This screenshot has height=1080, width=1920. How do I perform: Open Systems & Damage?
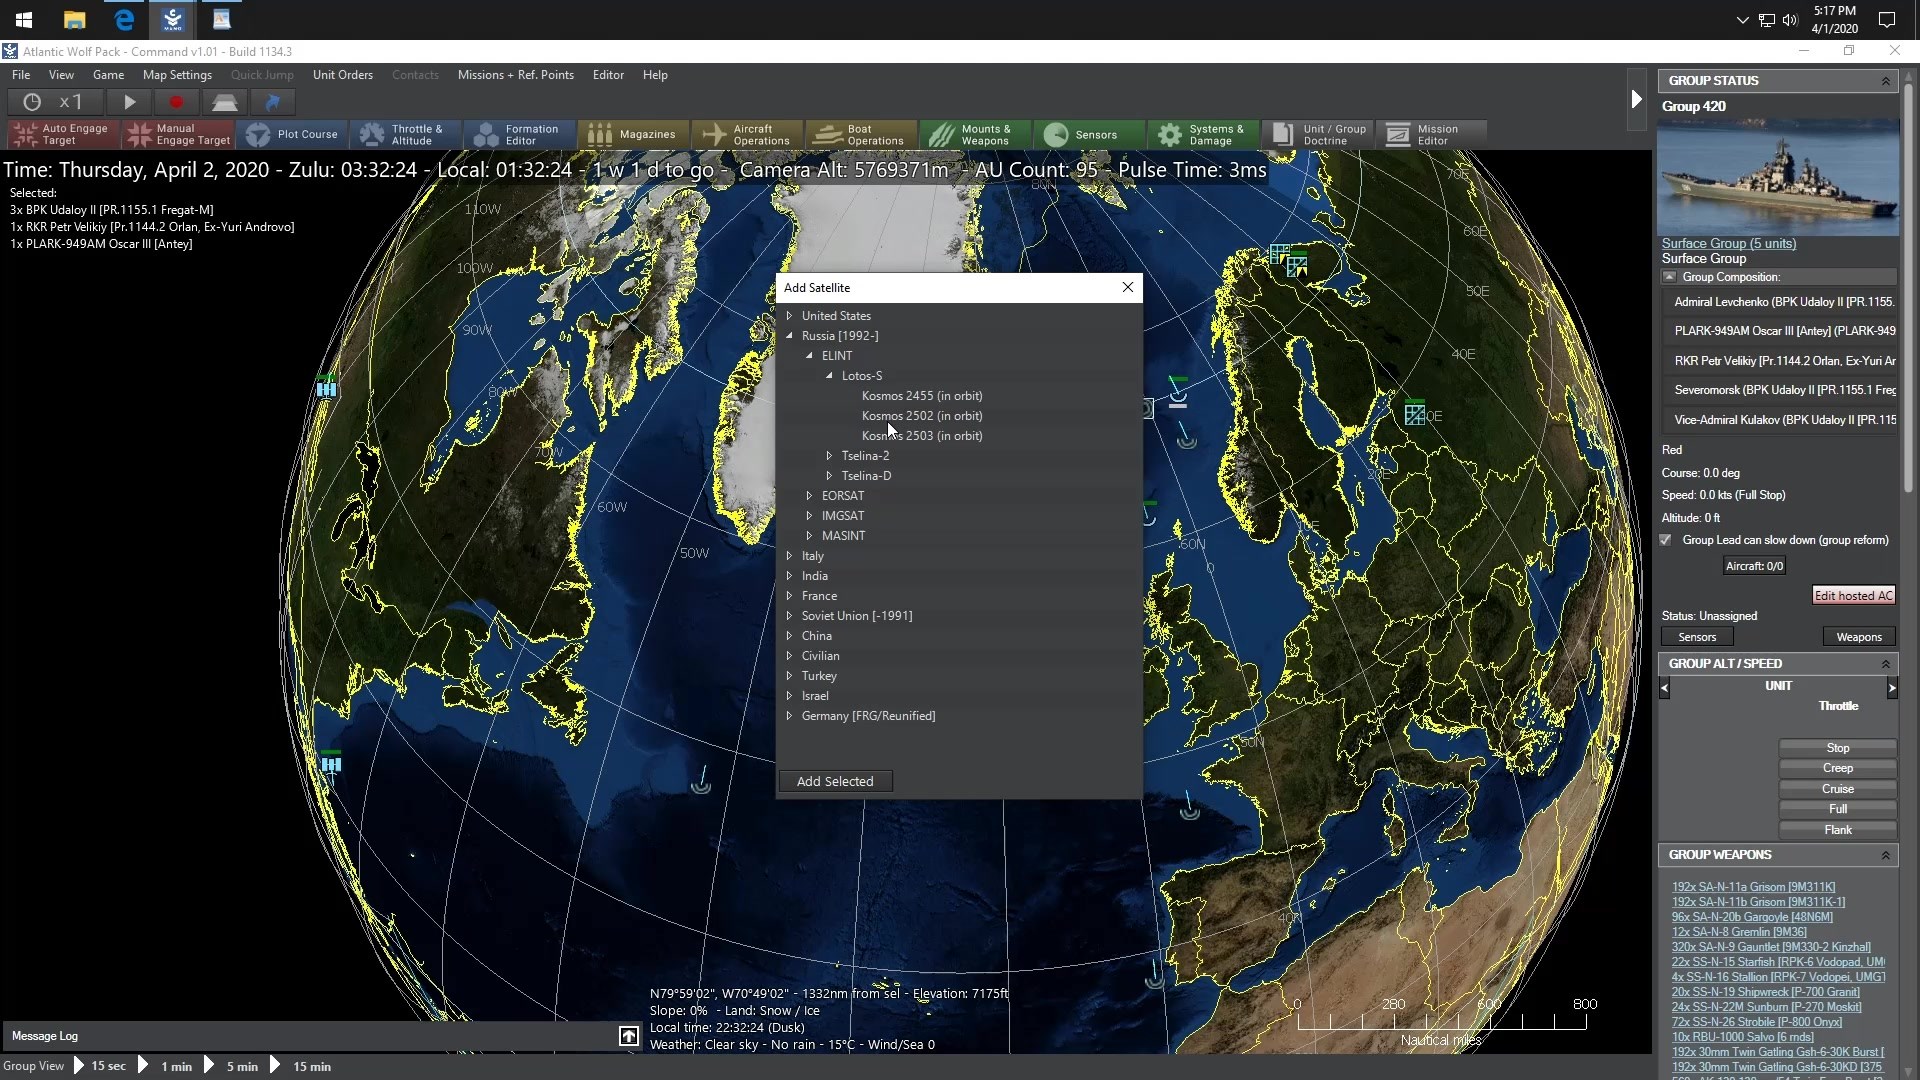pos(1204,134)
